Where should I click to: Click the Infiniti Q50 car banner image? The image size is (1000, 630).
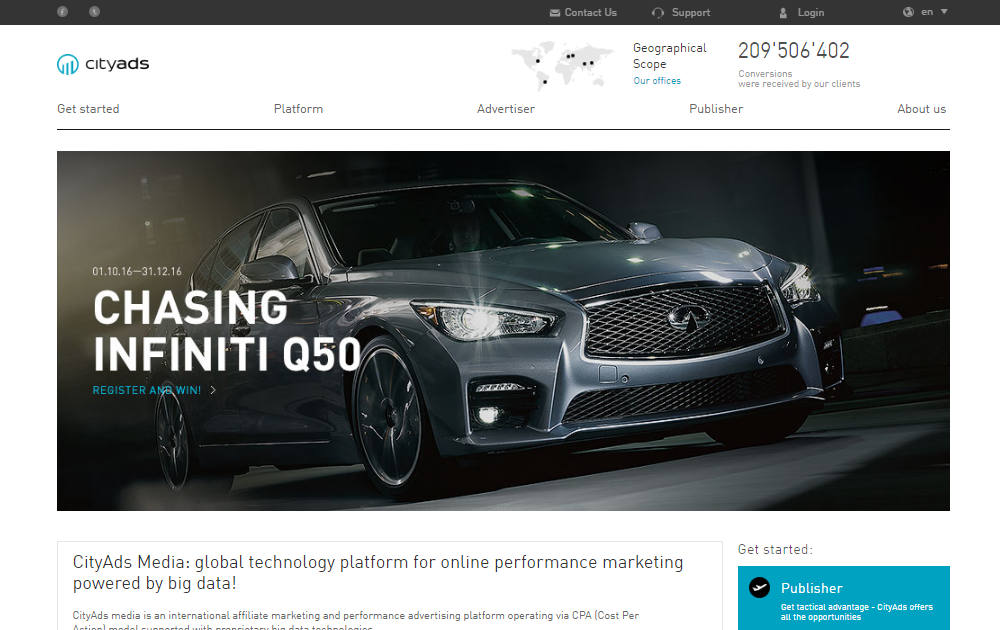click(x=600, y=330)
